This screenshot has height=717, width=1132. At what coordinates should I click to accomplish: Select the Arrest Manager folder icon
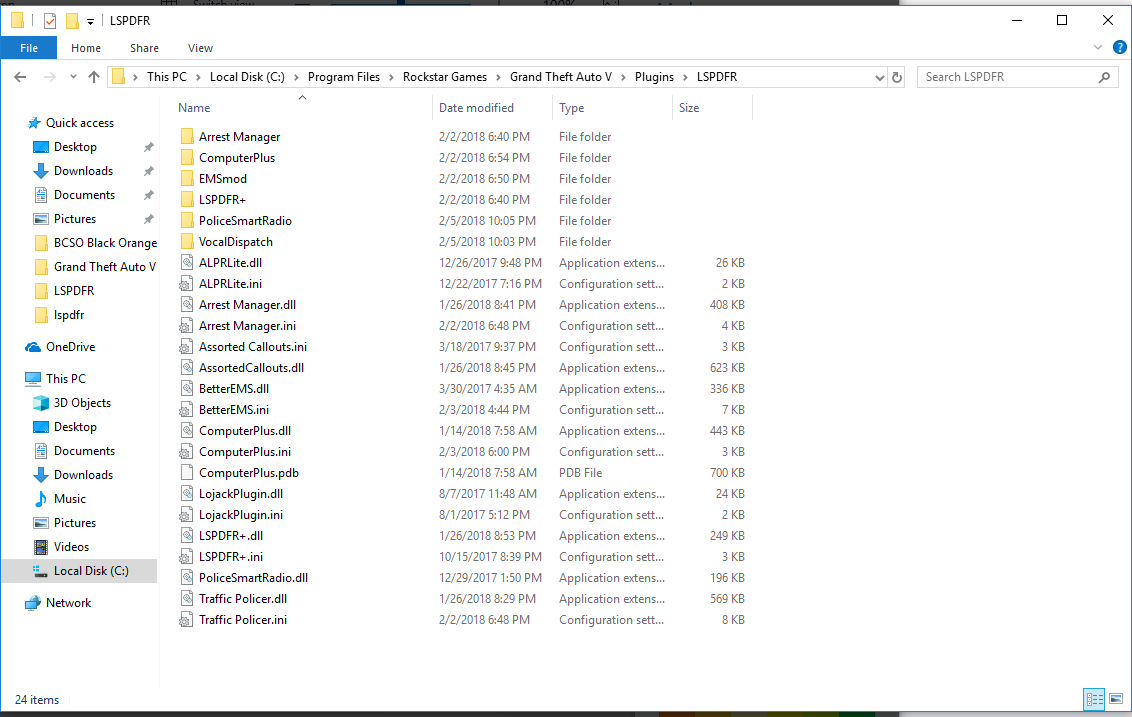[187, 136]
